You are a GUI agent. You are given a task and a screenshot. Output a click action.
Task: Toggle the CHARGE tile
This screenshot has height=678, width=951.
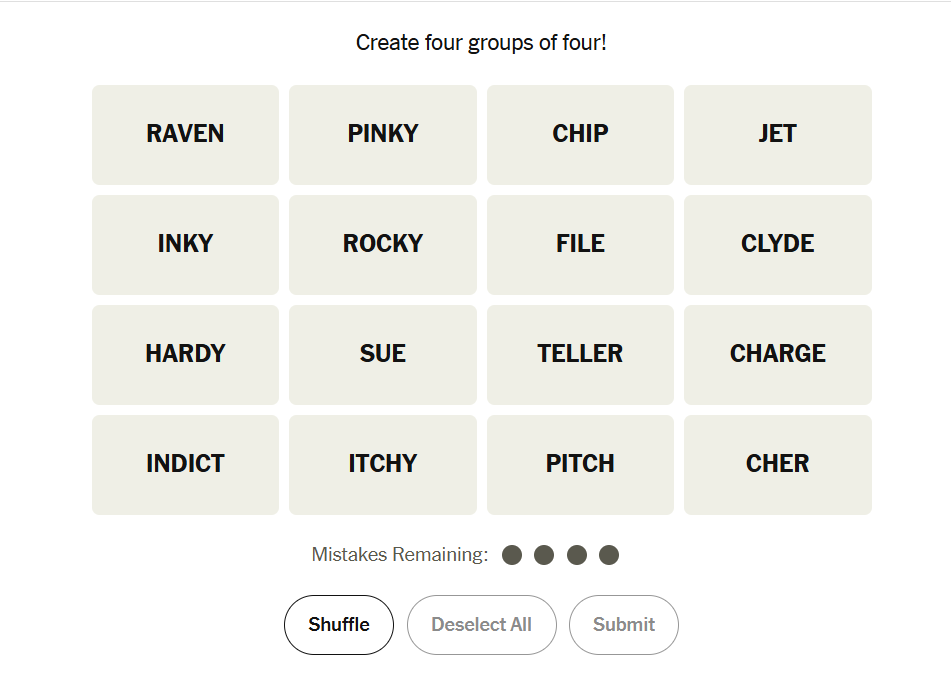(777, 355)
